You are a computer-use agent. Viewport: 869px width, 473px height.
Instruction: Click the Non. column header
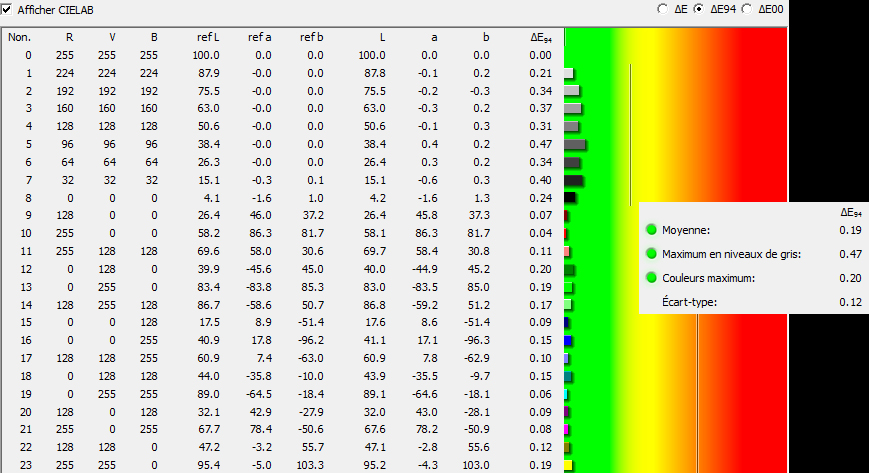pos(19,37)
